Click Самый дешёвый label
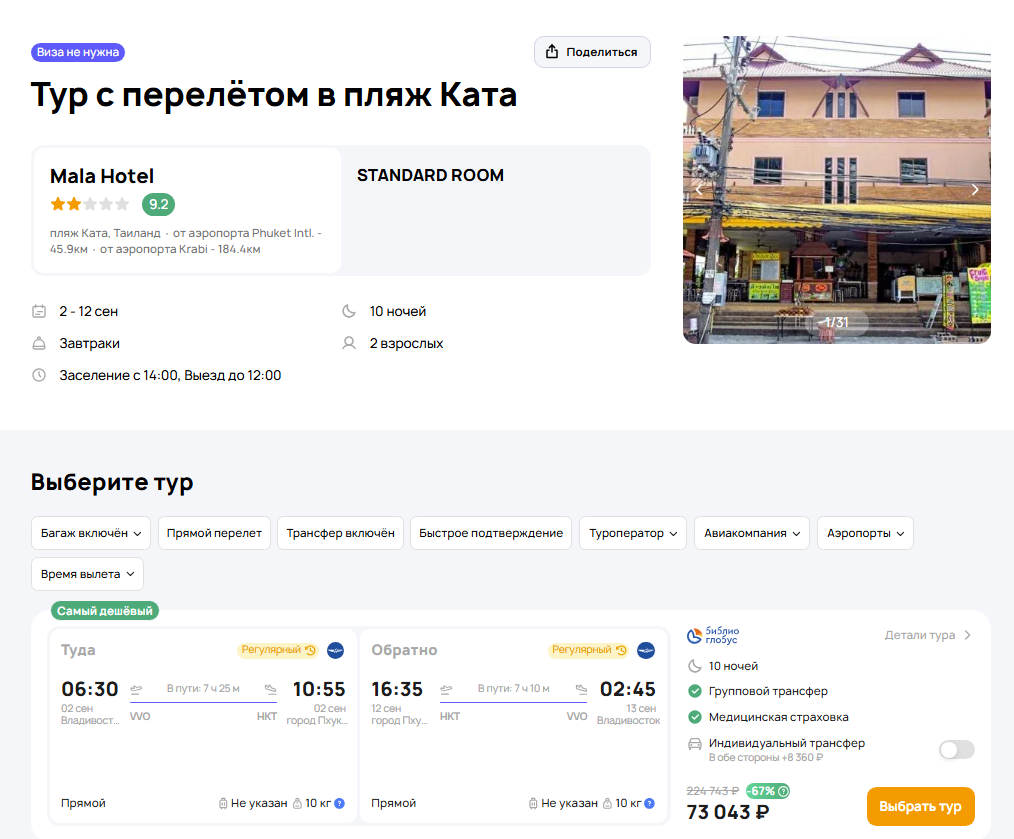Screen dimensions: 1014x839 click(105, 611)
